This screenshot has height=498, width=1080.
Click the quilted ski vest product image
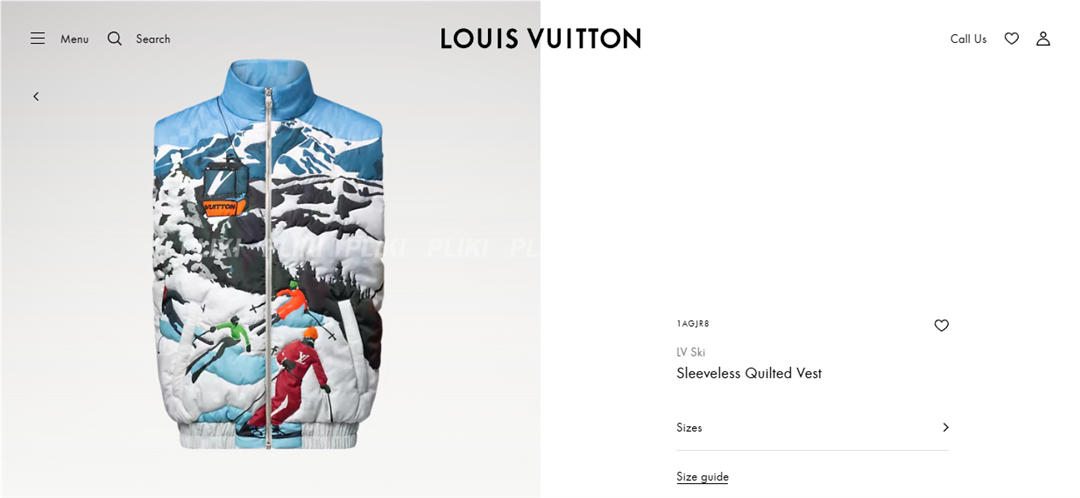(267, 255)
